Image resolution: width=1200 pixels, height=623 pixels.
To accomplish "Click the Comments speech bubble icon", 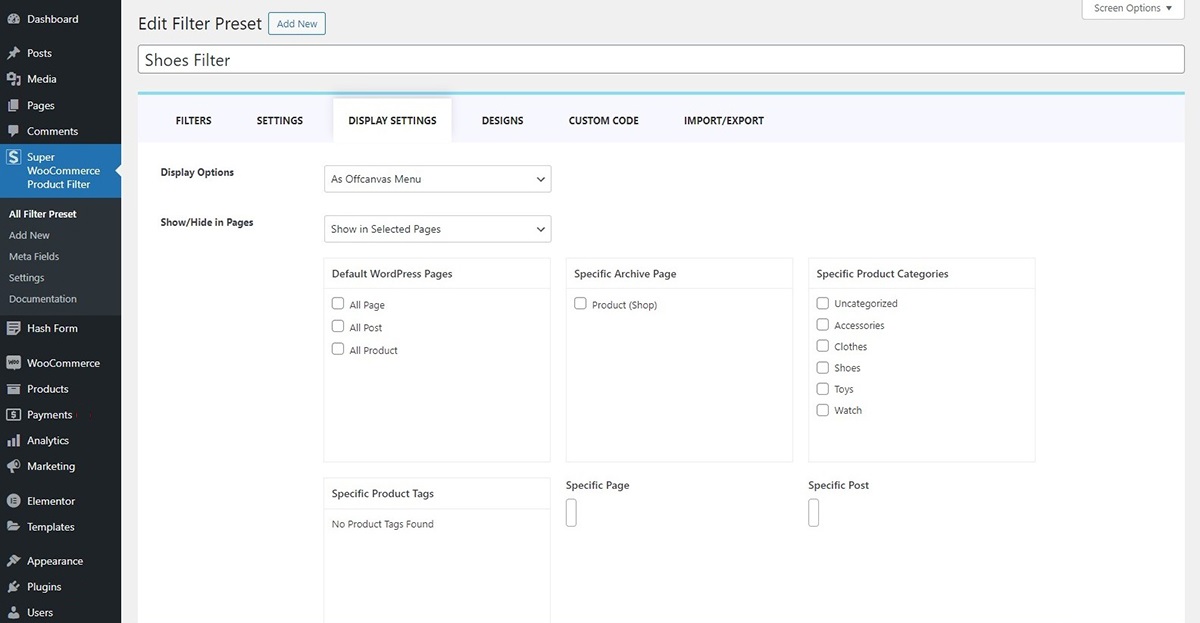I will pos(13,131).
